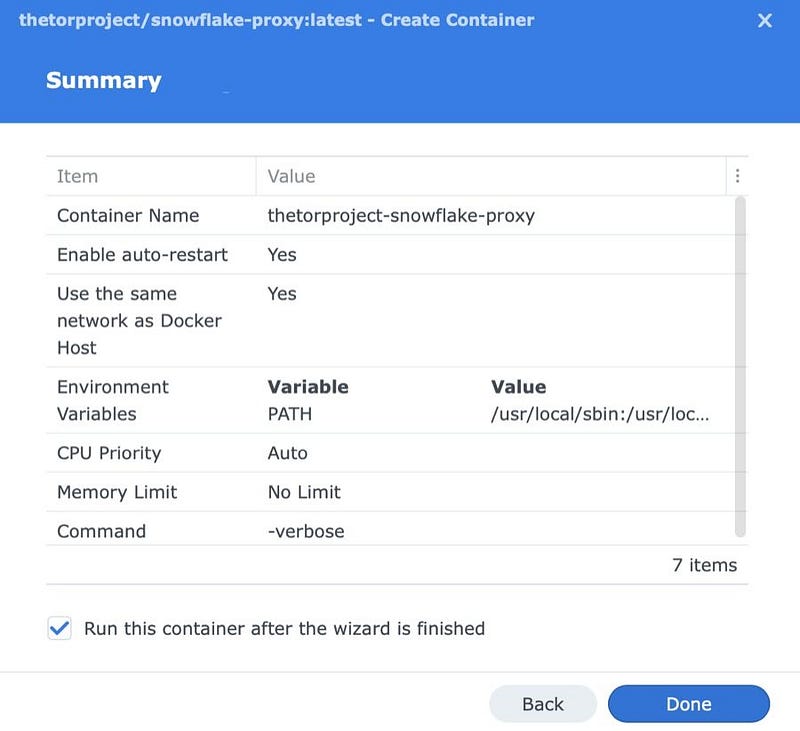Image resolution: width=800 pixels, height=731 pixels.
Task: Click the Summary heading text
Action: 104,81
